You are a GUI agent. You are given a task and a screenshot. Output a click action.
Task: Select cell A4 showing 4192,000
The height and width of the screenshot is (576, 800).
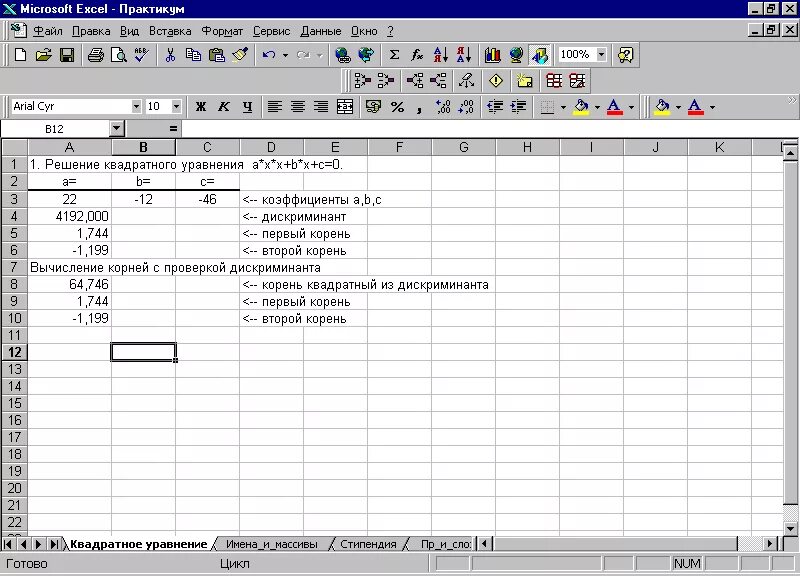pos(69,216)
